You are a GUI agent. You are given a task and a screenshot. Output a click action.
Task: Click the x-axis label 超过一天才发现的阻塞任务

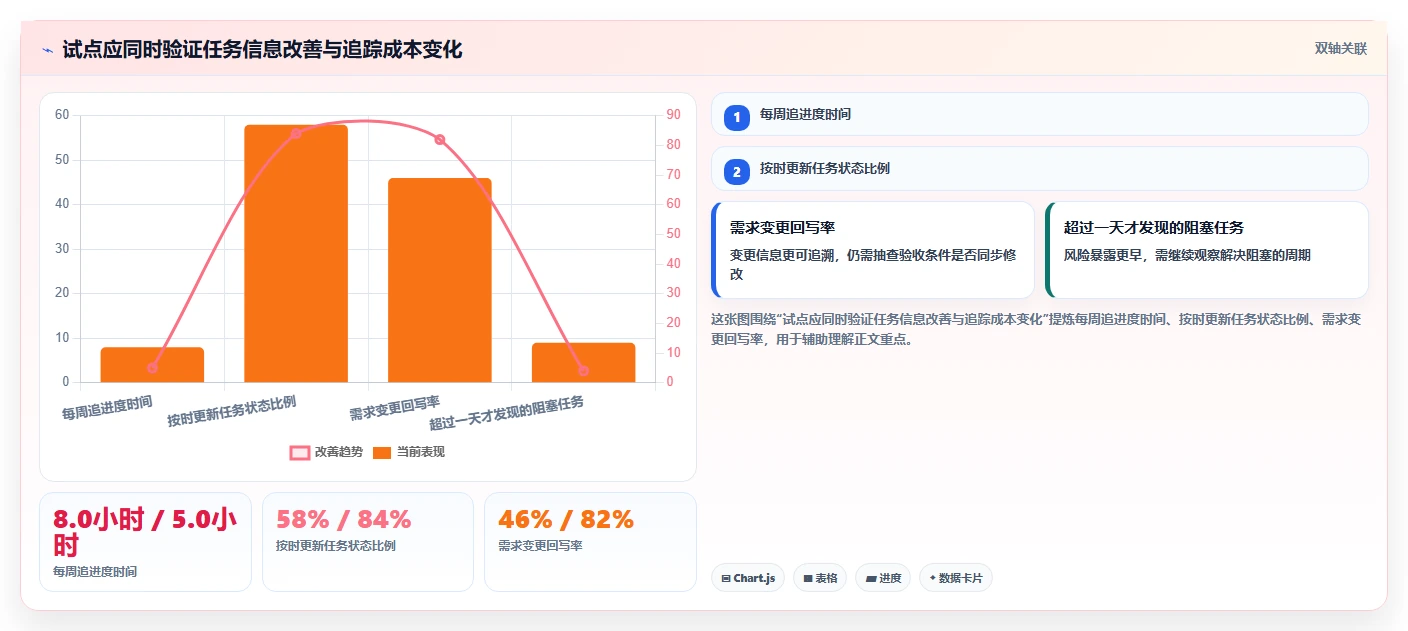pos(507,412)
